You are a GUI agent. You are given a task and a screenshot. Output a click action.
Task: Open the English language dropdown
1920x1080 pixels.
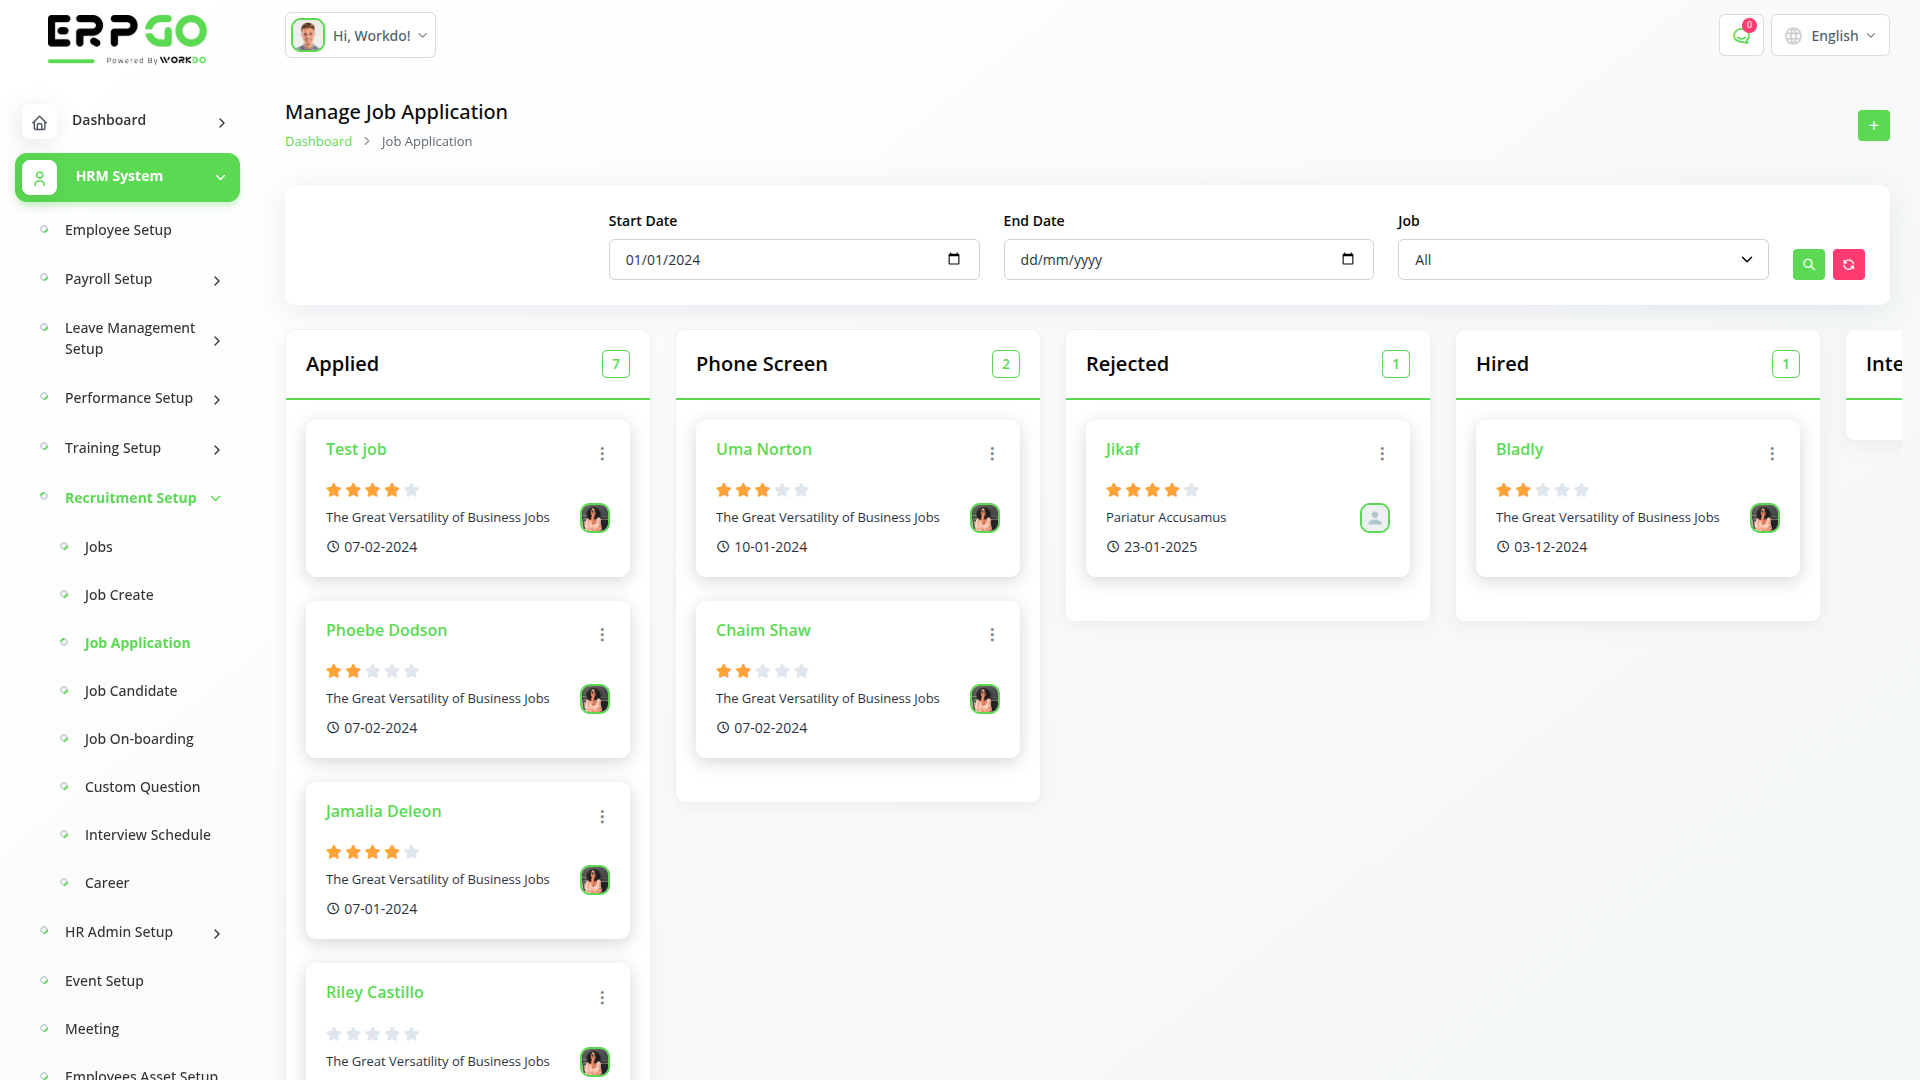pyautogui.click(x=1830, y=36)
